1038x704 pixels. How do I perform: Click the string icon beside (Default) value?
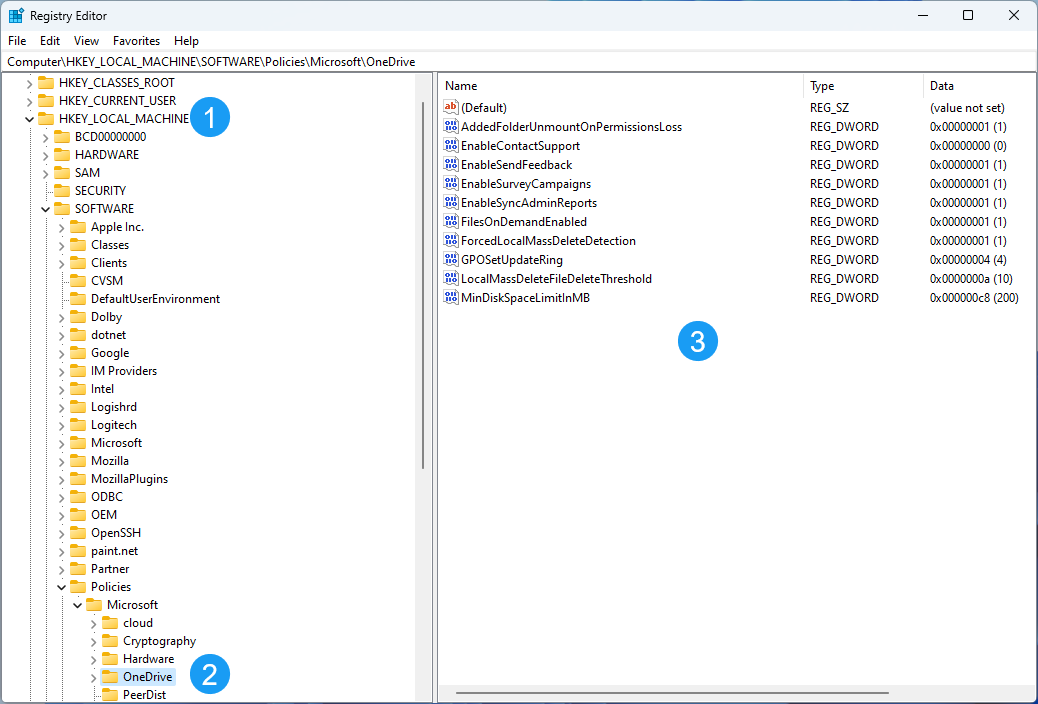[450, 107]
